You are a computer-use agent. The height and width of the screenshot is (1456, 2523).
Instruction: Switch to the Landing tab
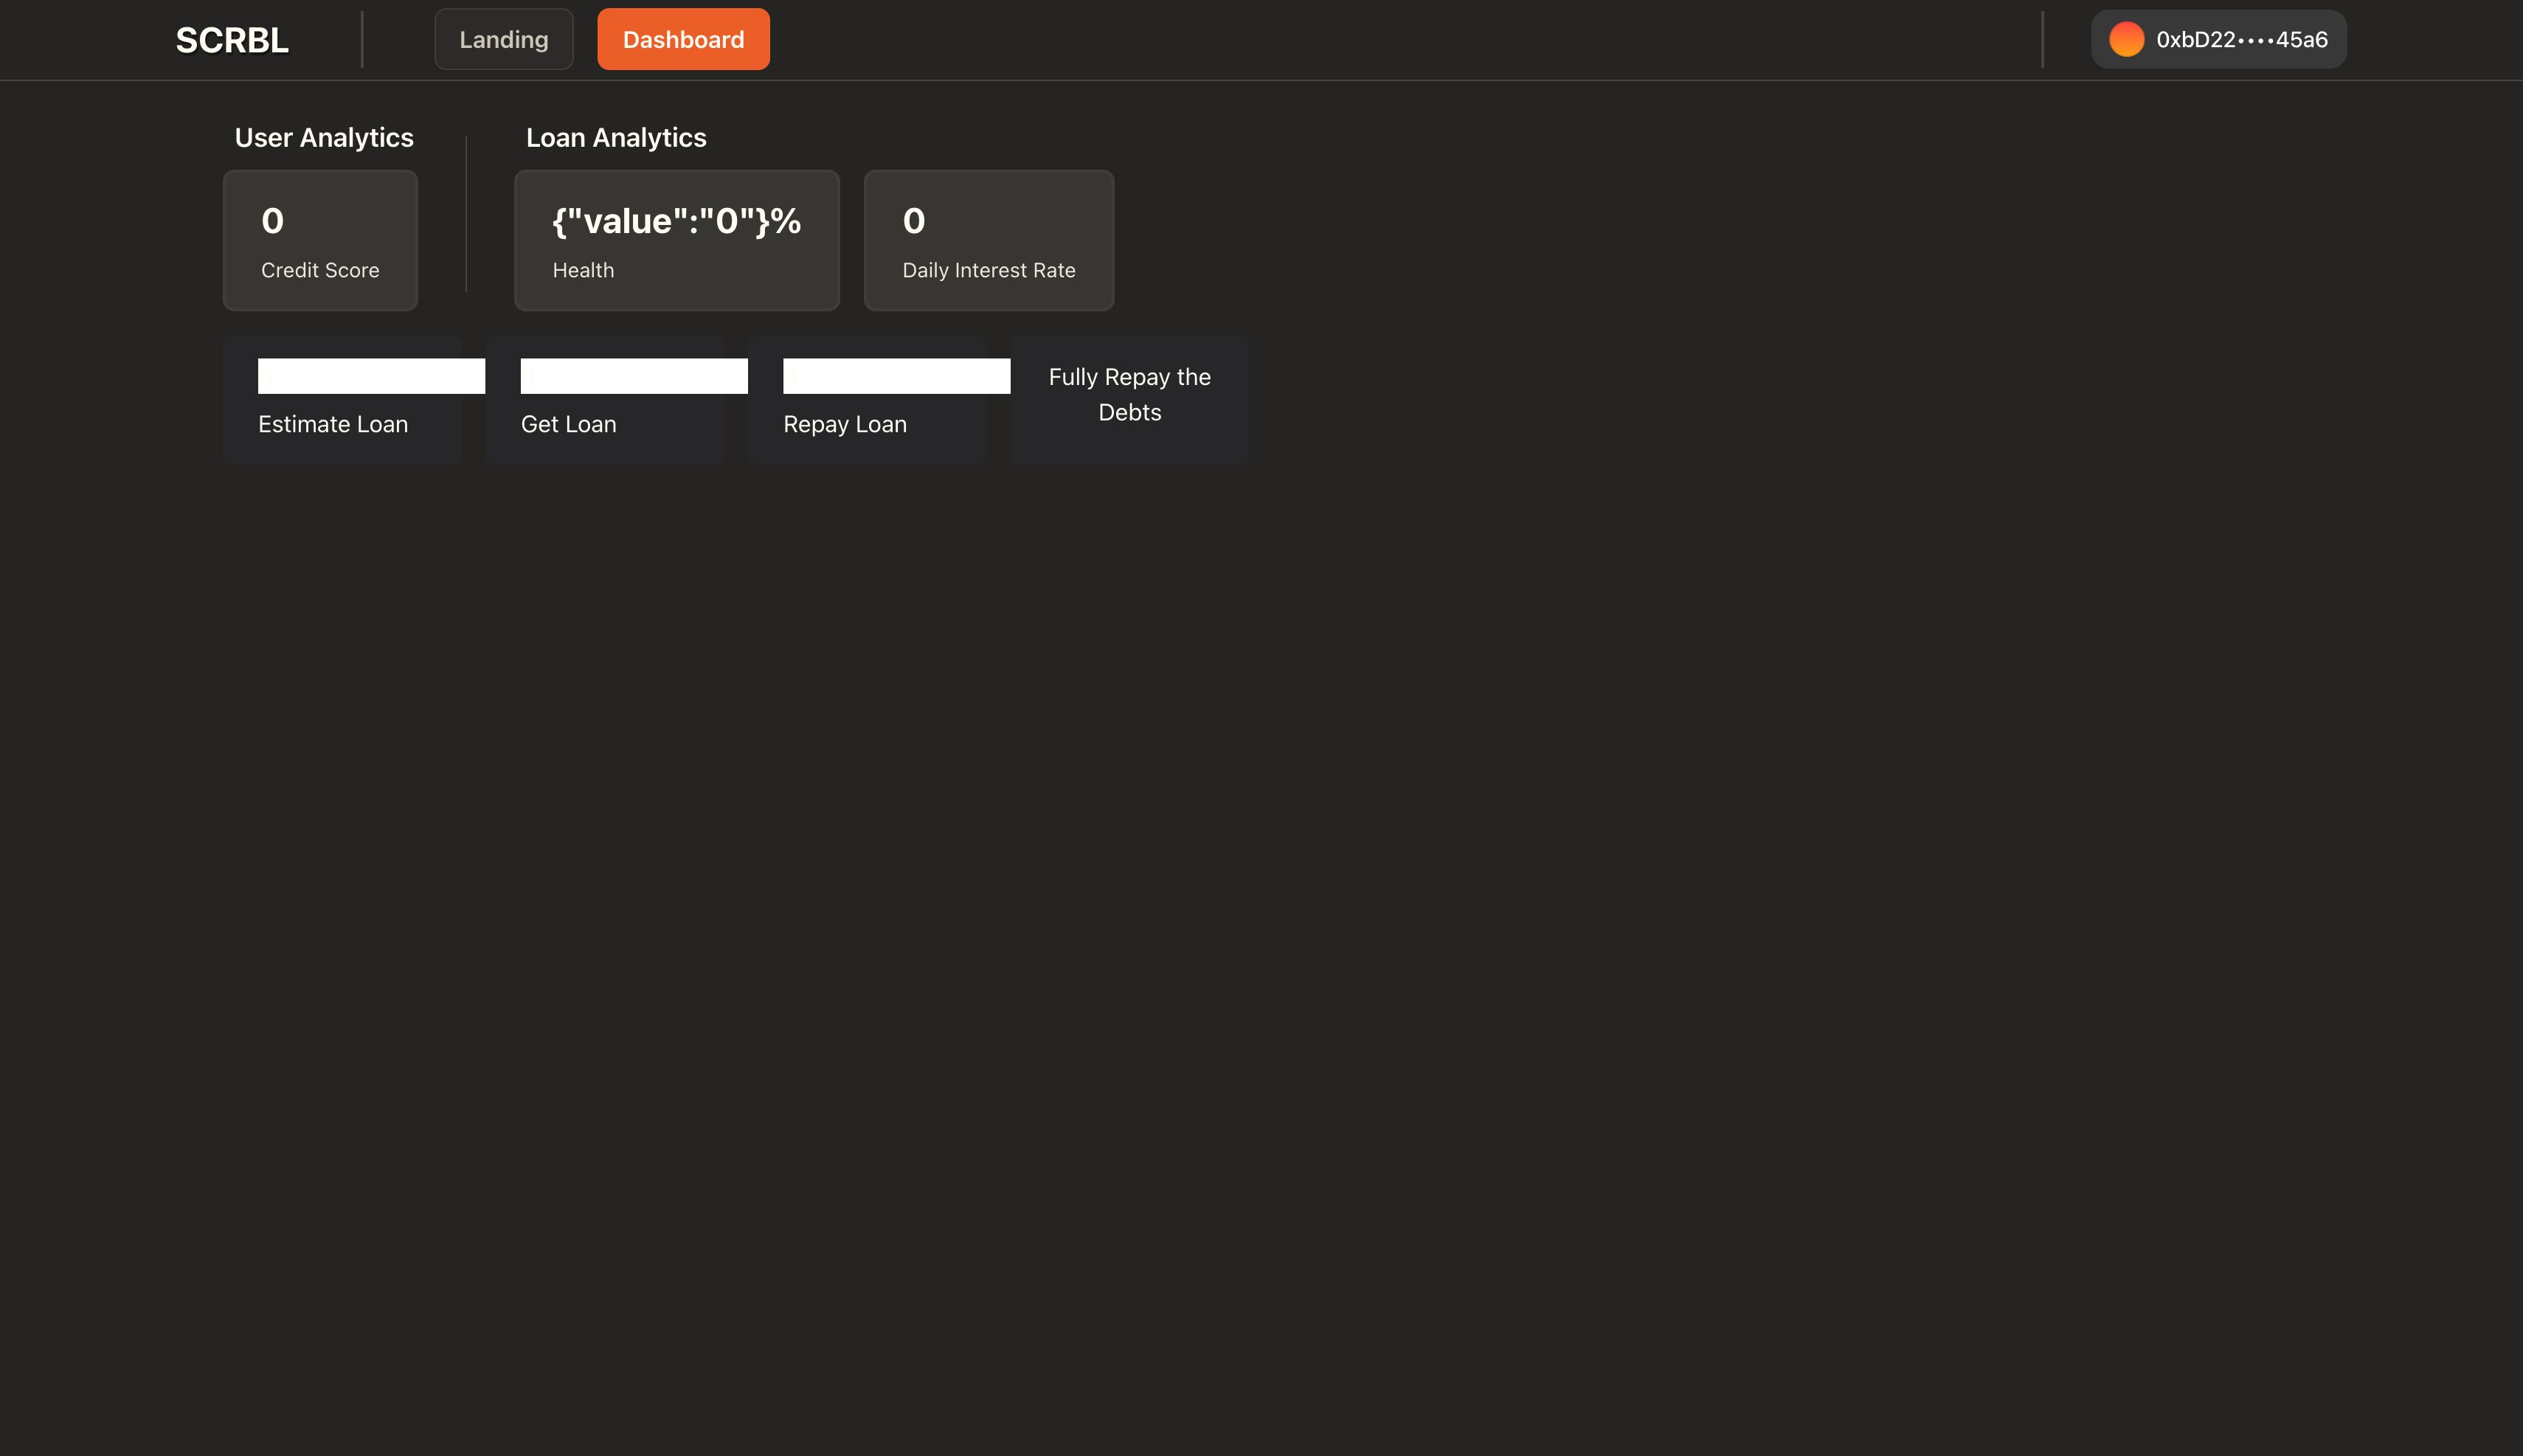(x=502, y=38)
